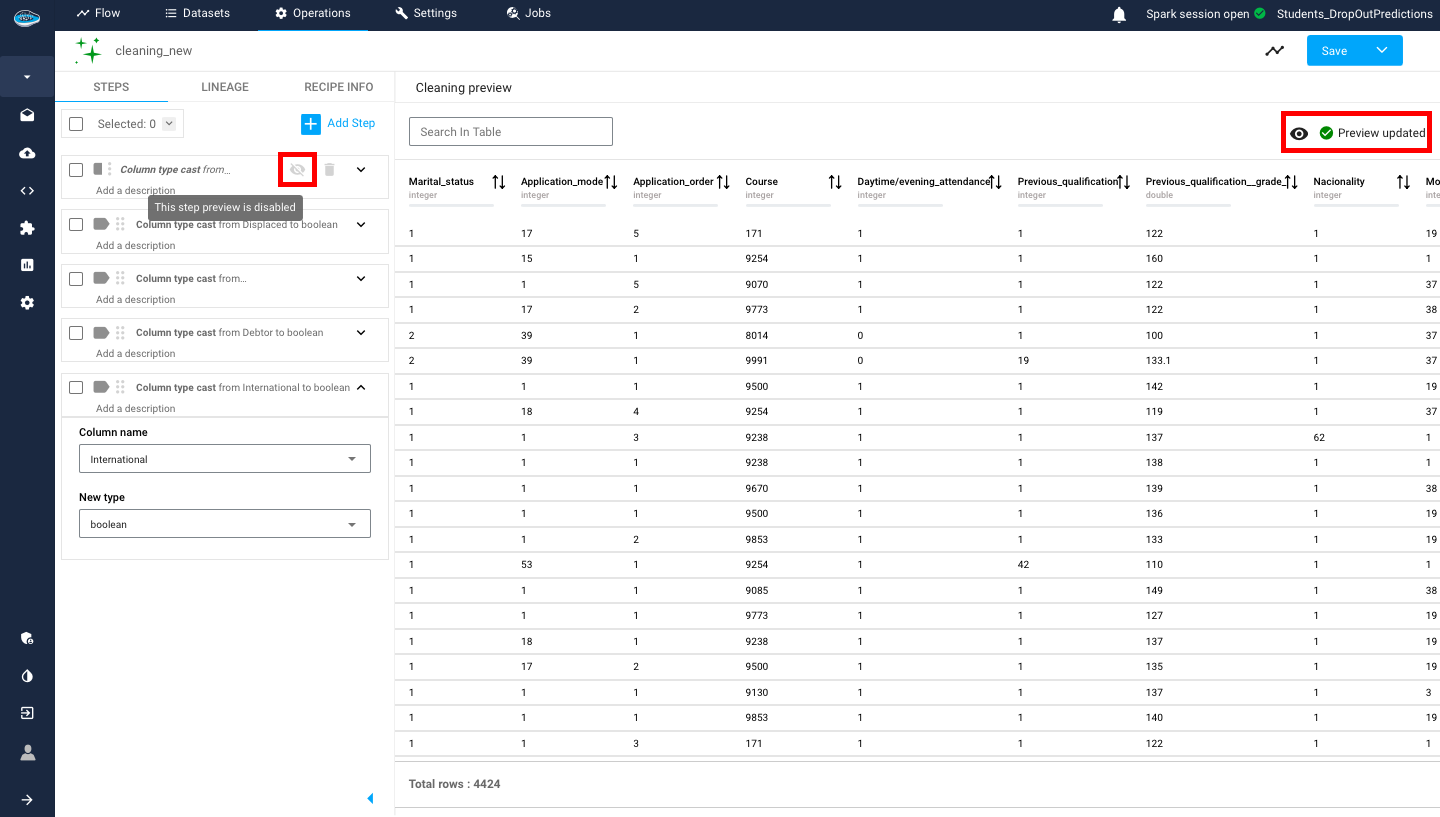Click the Search In Table field
This screenshot has height=817, width=1440.
tap(510, 132)
